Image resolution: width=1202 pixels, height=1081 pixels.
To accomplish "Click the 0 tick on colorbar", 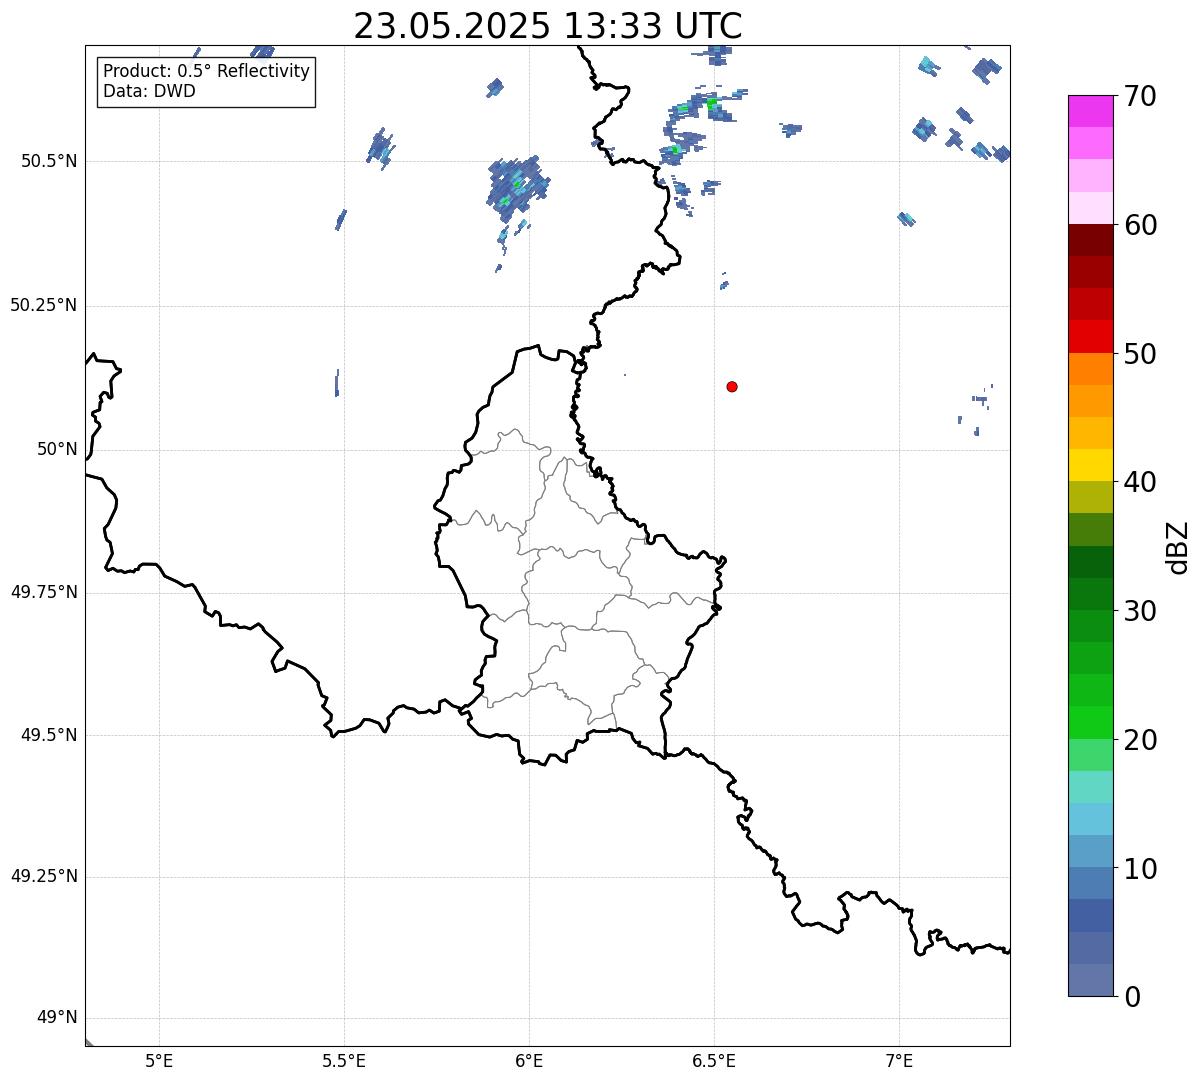I will 1132,997.
